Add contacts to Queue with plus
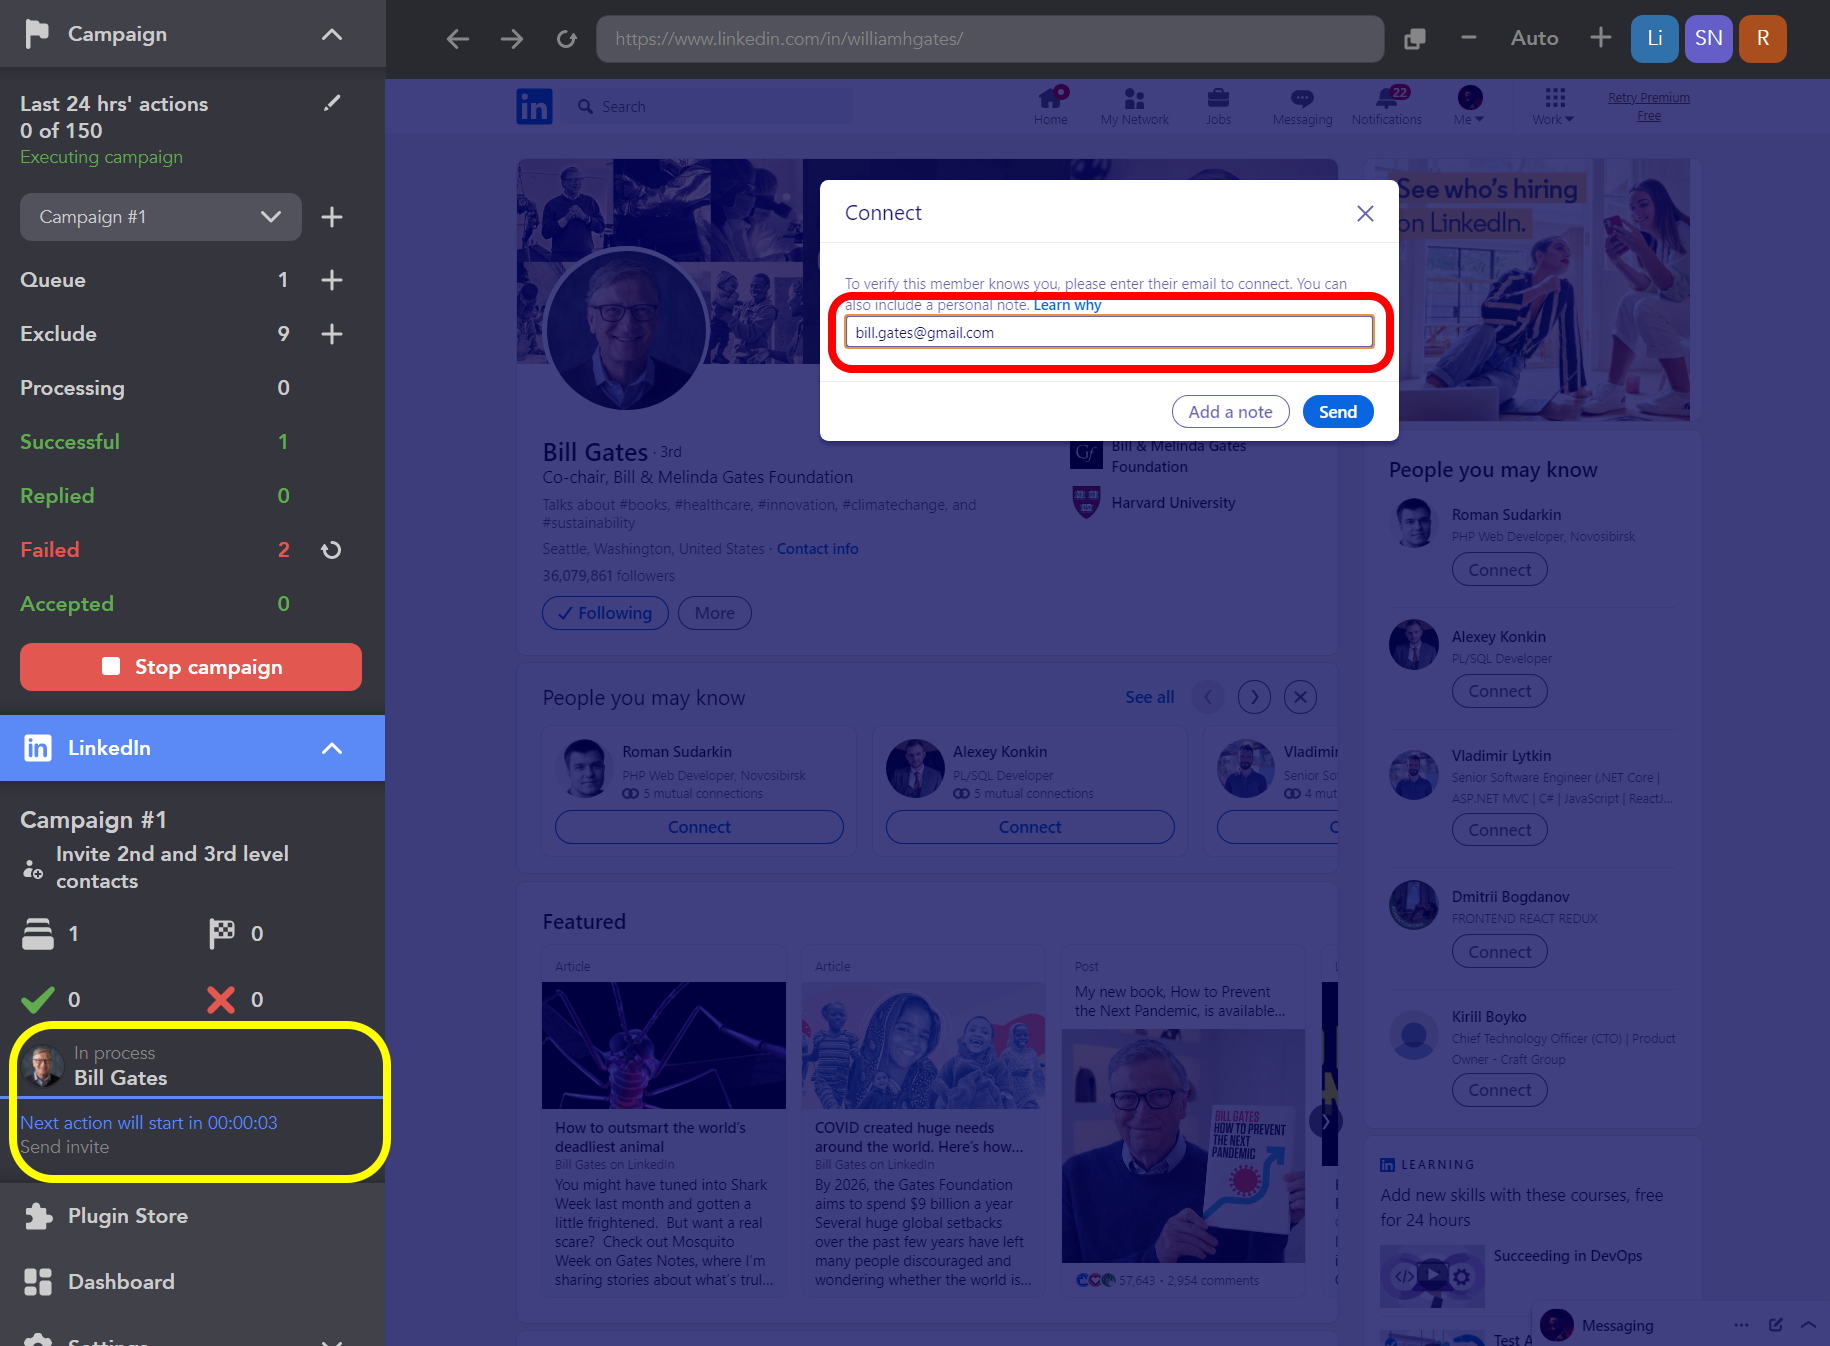This screenshot has width=1830, height=1346. click(332, 280)
